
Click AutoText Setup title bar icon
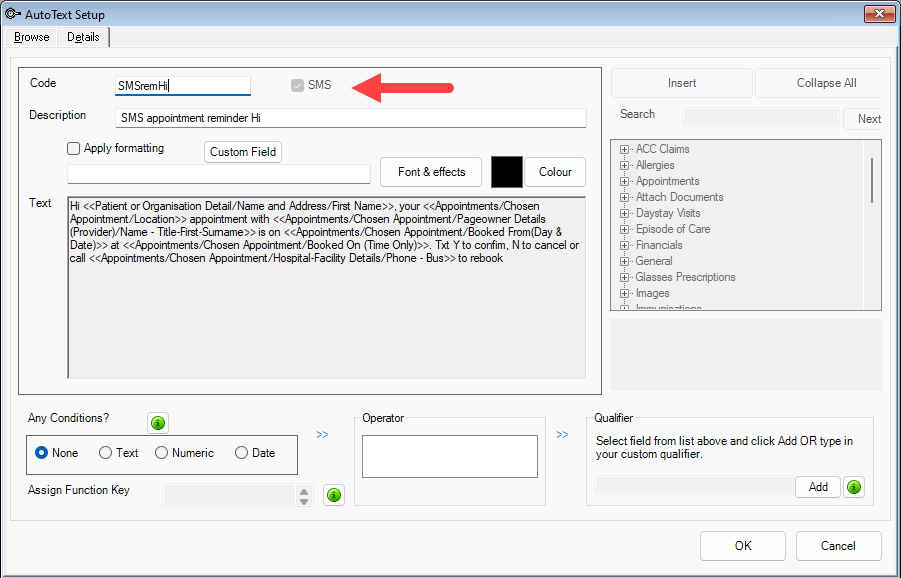tap(13, 14)
